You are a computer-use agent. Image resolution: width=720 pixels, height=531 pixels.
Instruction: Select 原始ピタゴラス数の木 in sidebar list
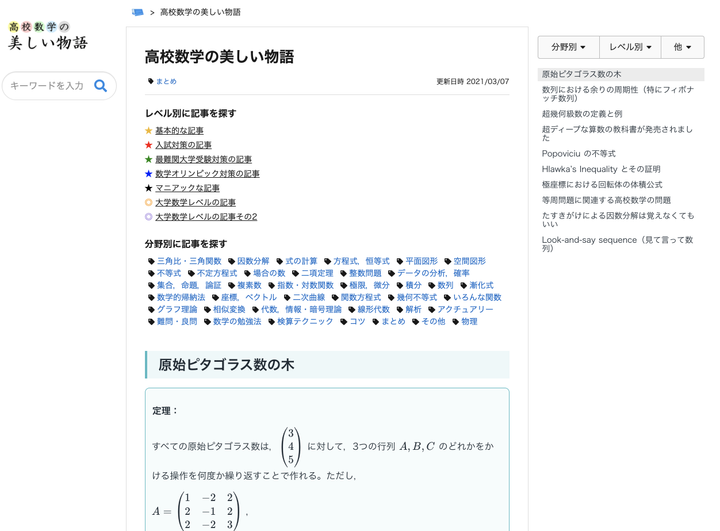(x=621, y=74)
